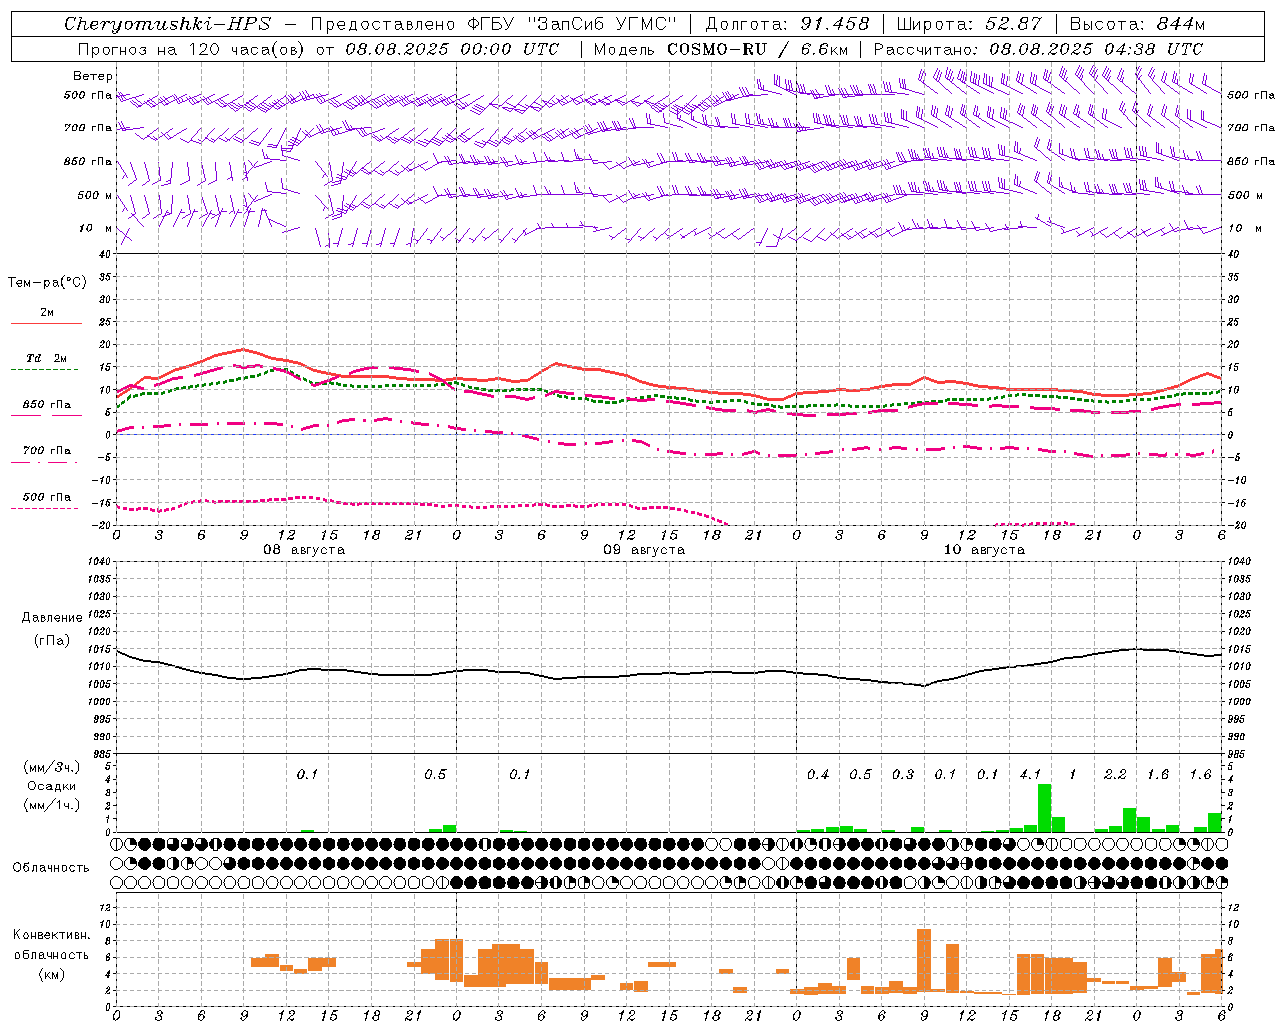1280x1024 pixels.
Task: Click the "Долгота: 91.458" header value
Action: (x=788, y=24)
